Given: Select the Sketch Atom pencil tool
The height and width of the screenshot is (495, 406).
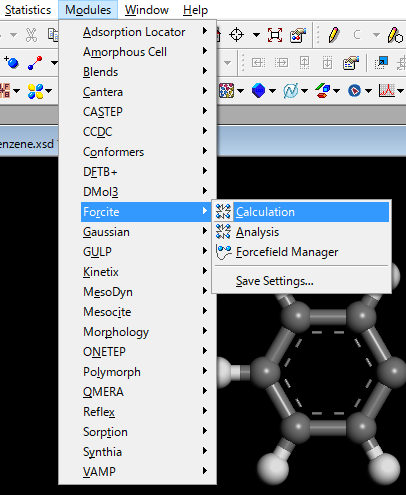Looking at the screenshot, I should [334, 35].
